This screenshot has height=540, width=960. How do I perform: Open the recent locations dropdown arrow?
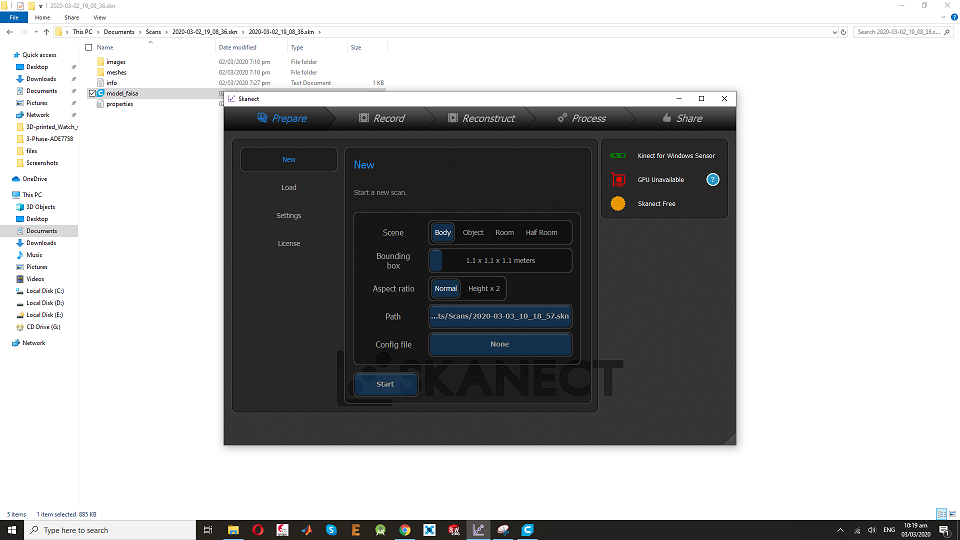(36, 32)
